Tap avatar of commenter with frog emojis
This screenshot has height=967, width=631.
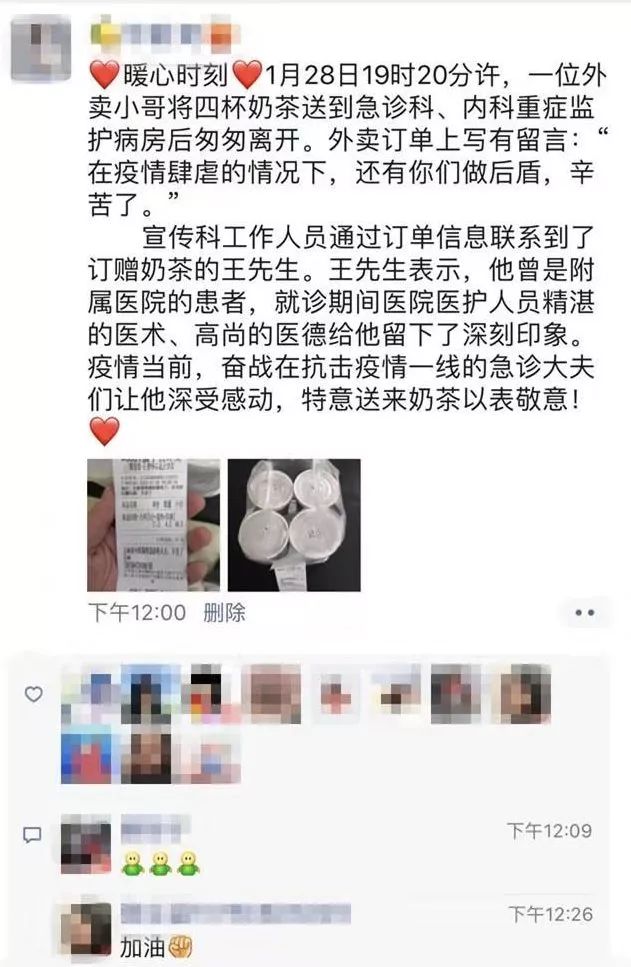[86, 844]
